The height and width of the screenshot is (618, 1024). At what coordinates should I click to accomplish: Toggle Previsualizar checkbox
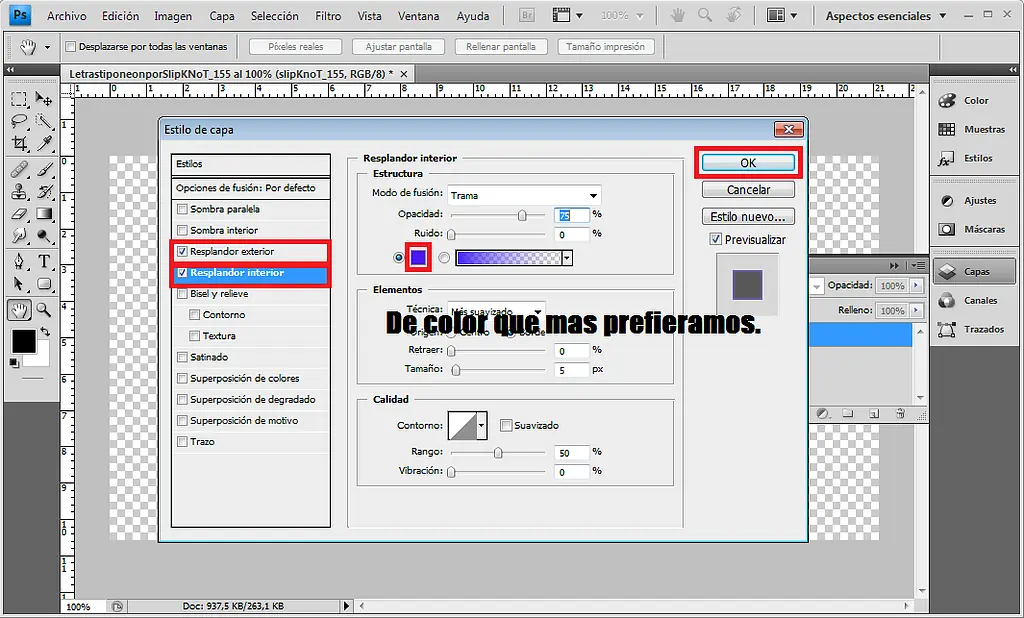click(x=716, y=240)
